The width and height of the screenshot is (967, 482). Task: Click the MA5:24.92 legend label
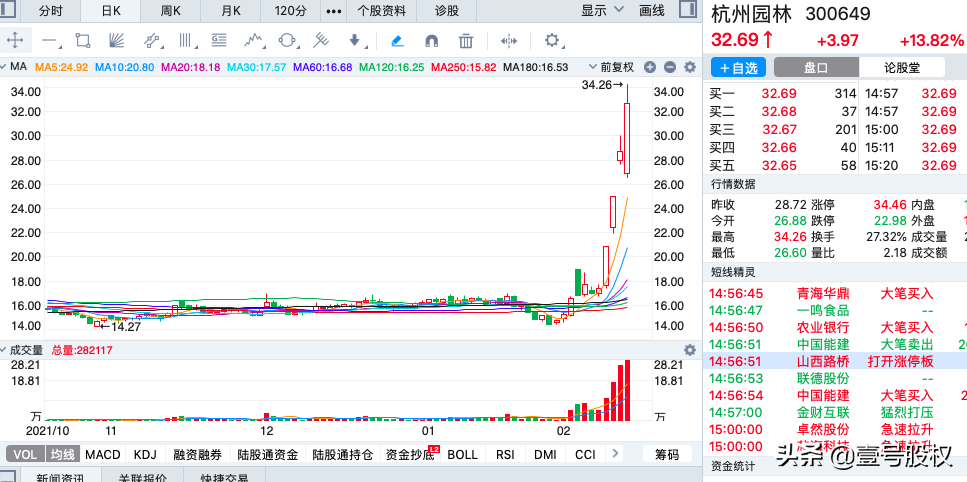click(61, 67)
